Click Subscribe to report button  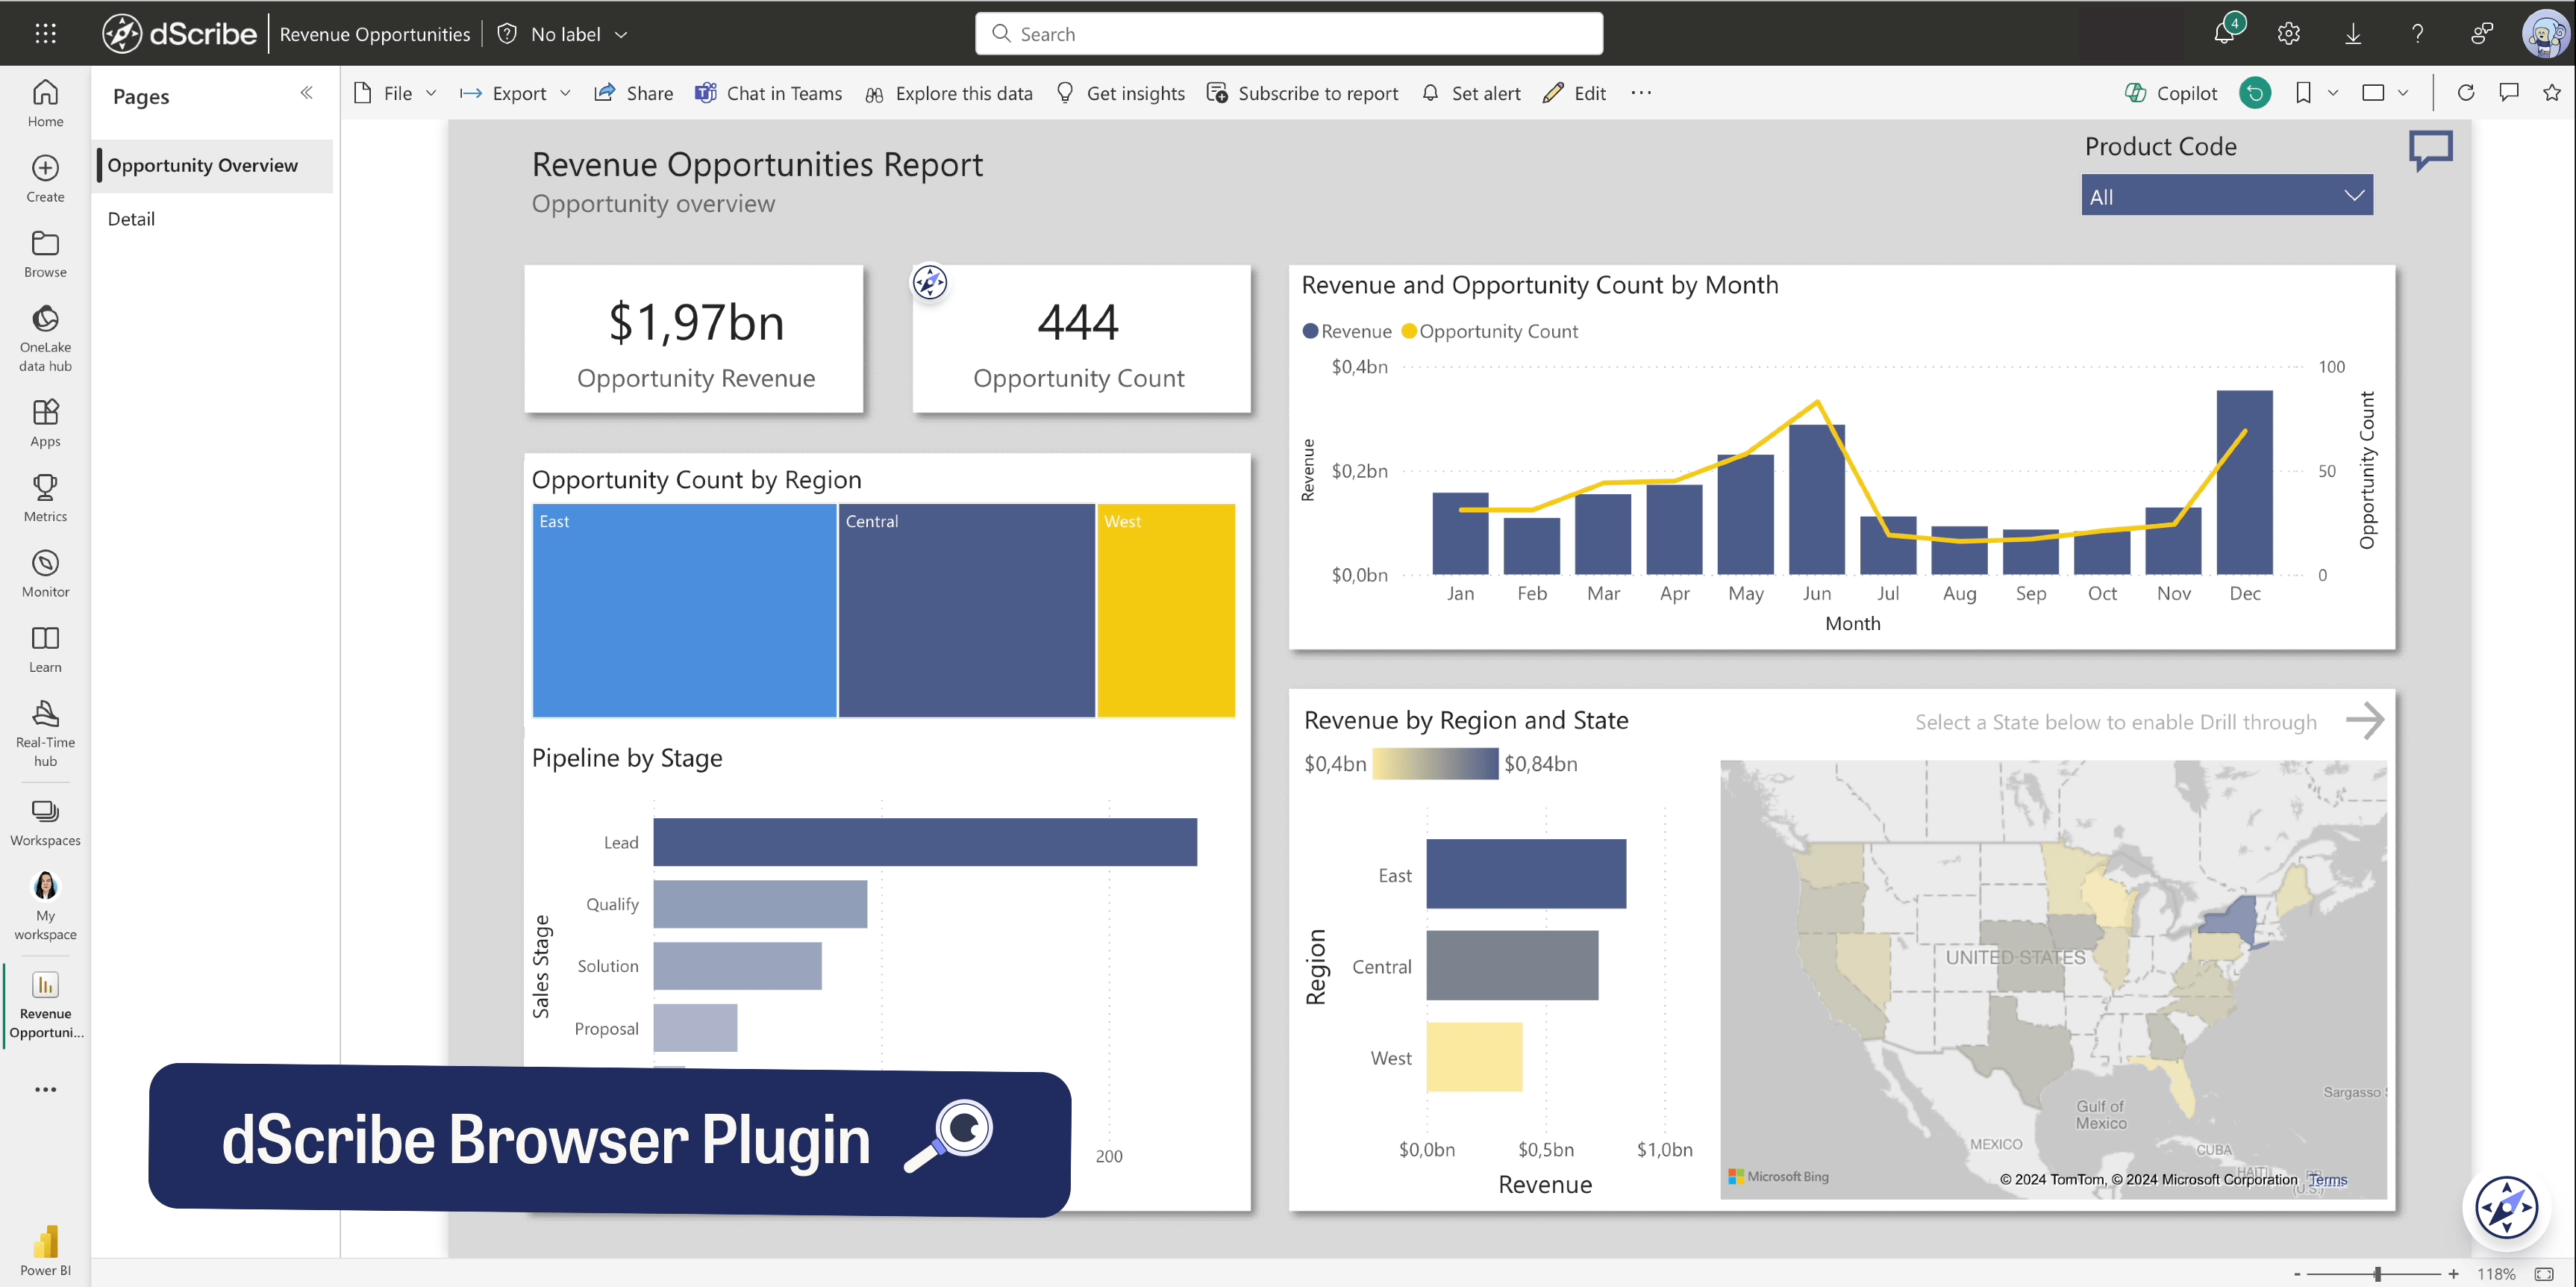pos(1303,93)
